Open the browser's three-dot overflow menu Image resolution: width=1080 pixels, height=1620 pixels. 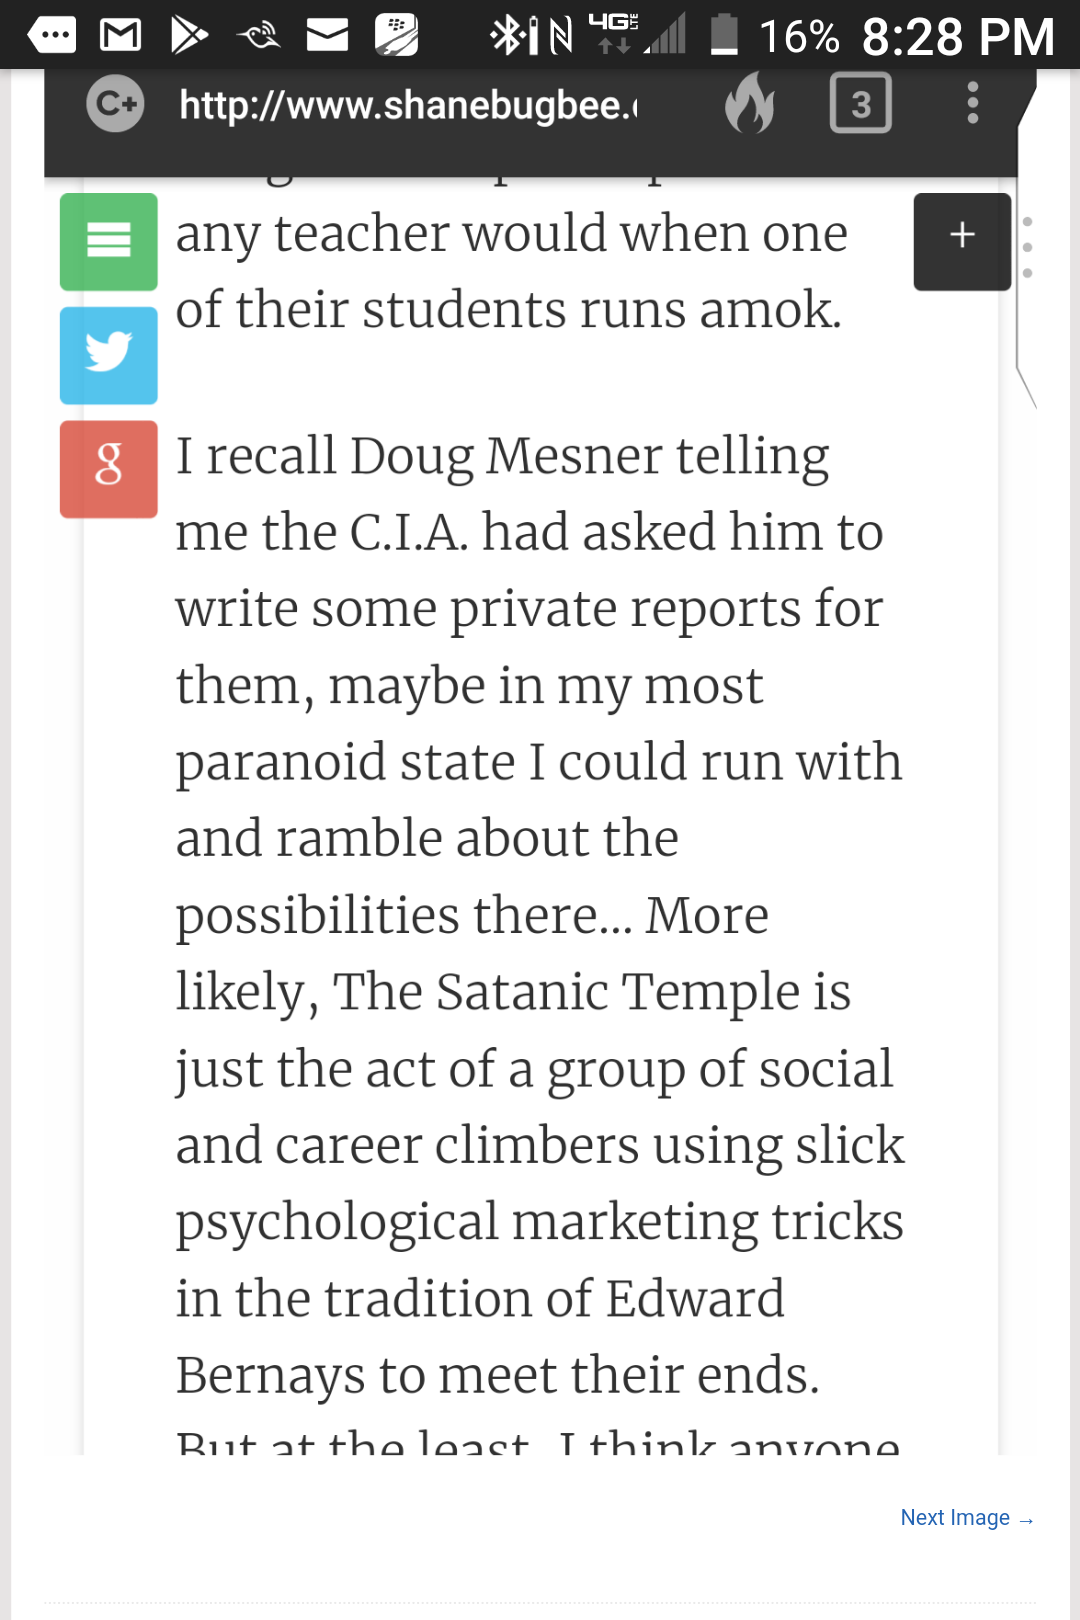[972, 103]
